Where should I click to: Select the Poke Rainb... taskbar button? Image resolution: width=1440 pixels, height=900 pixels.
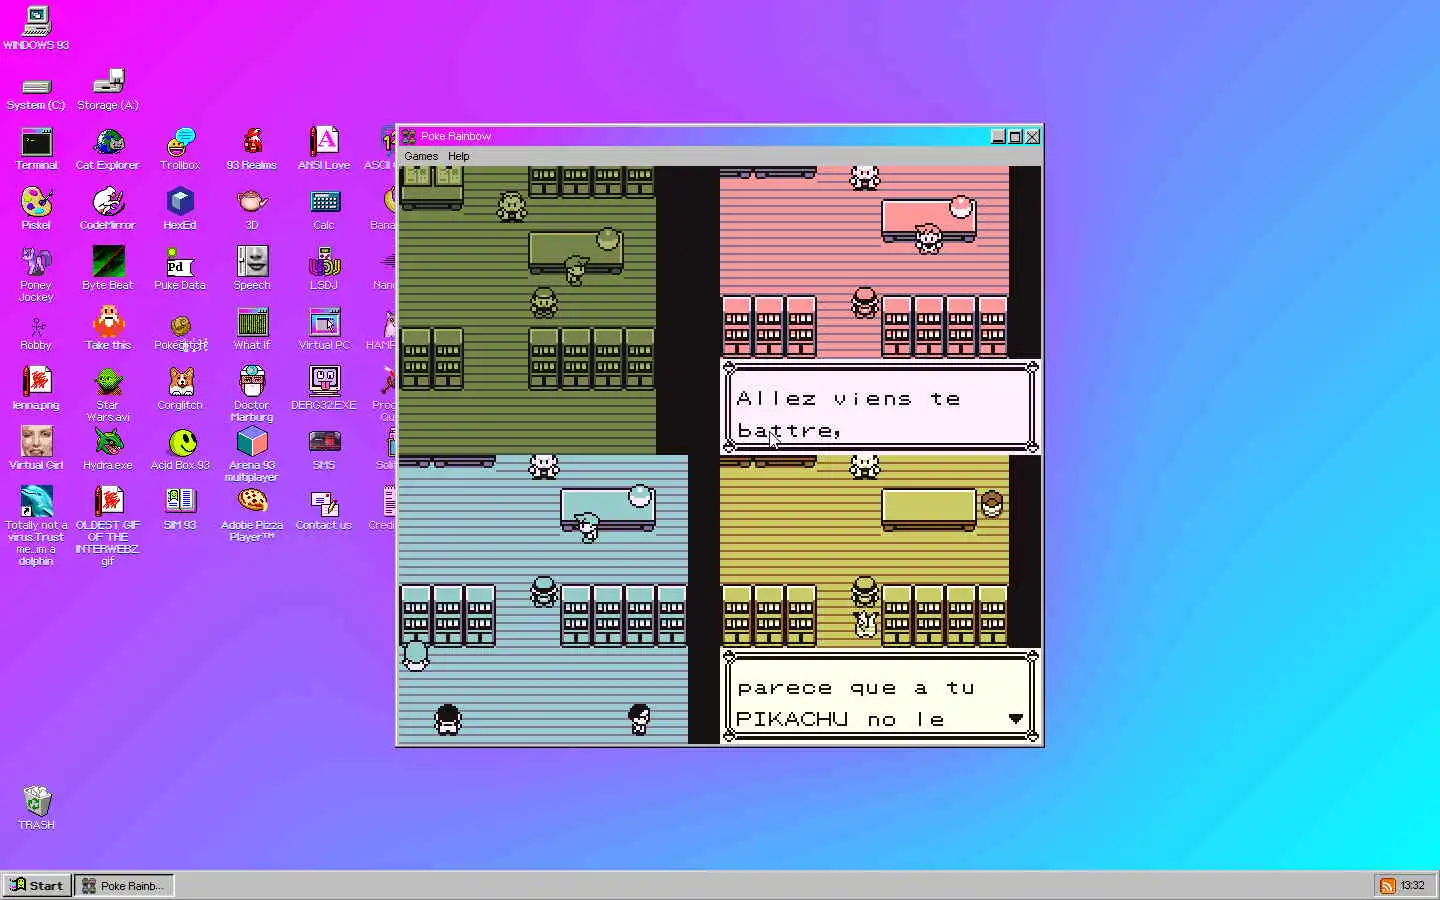click(x=125, y=885)
